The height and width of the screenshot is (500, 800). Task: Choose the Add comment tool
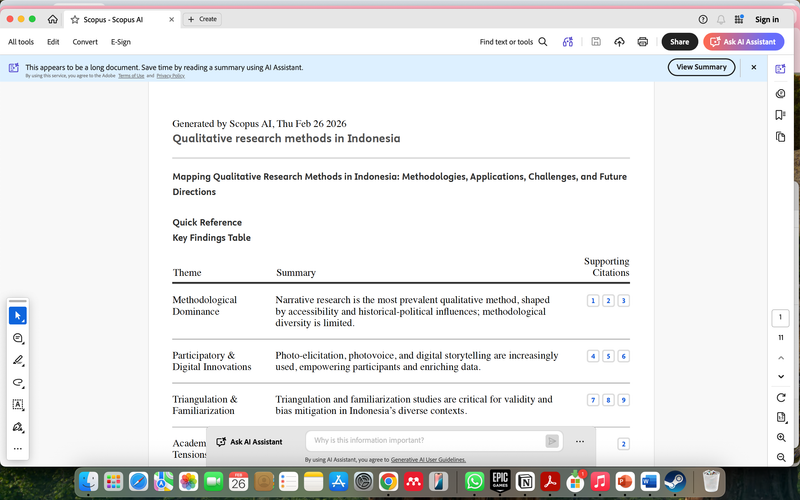[18, 338]
